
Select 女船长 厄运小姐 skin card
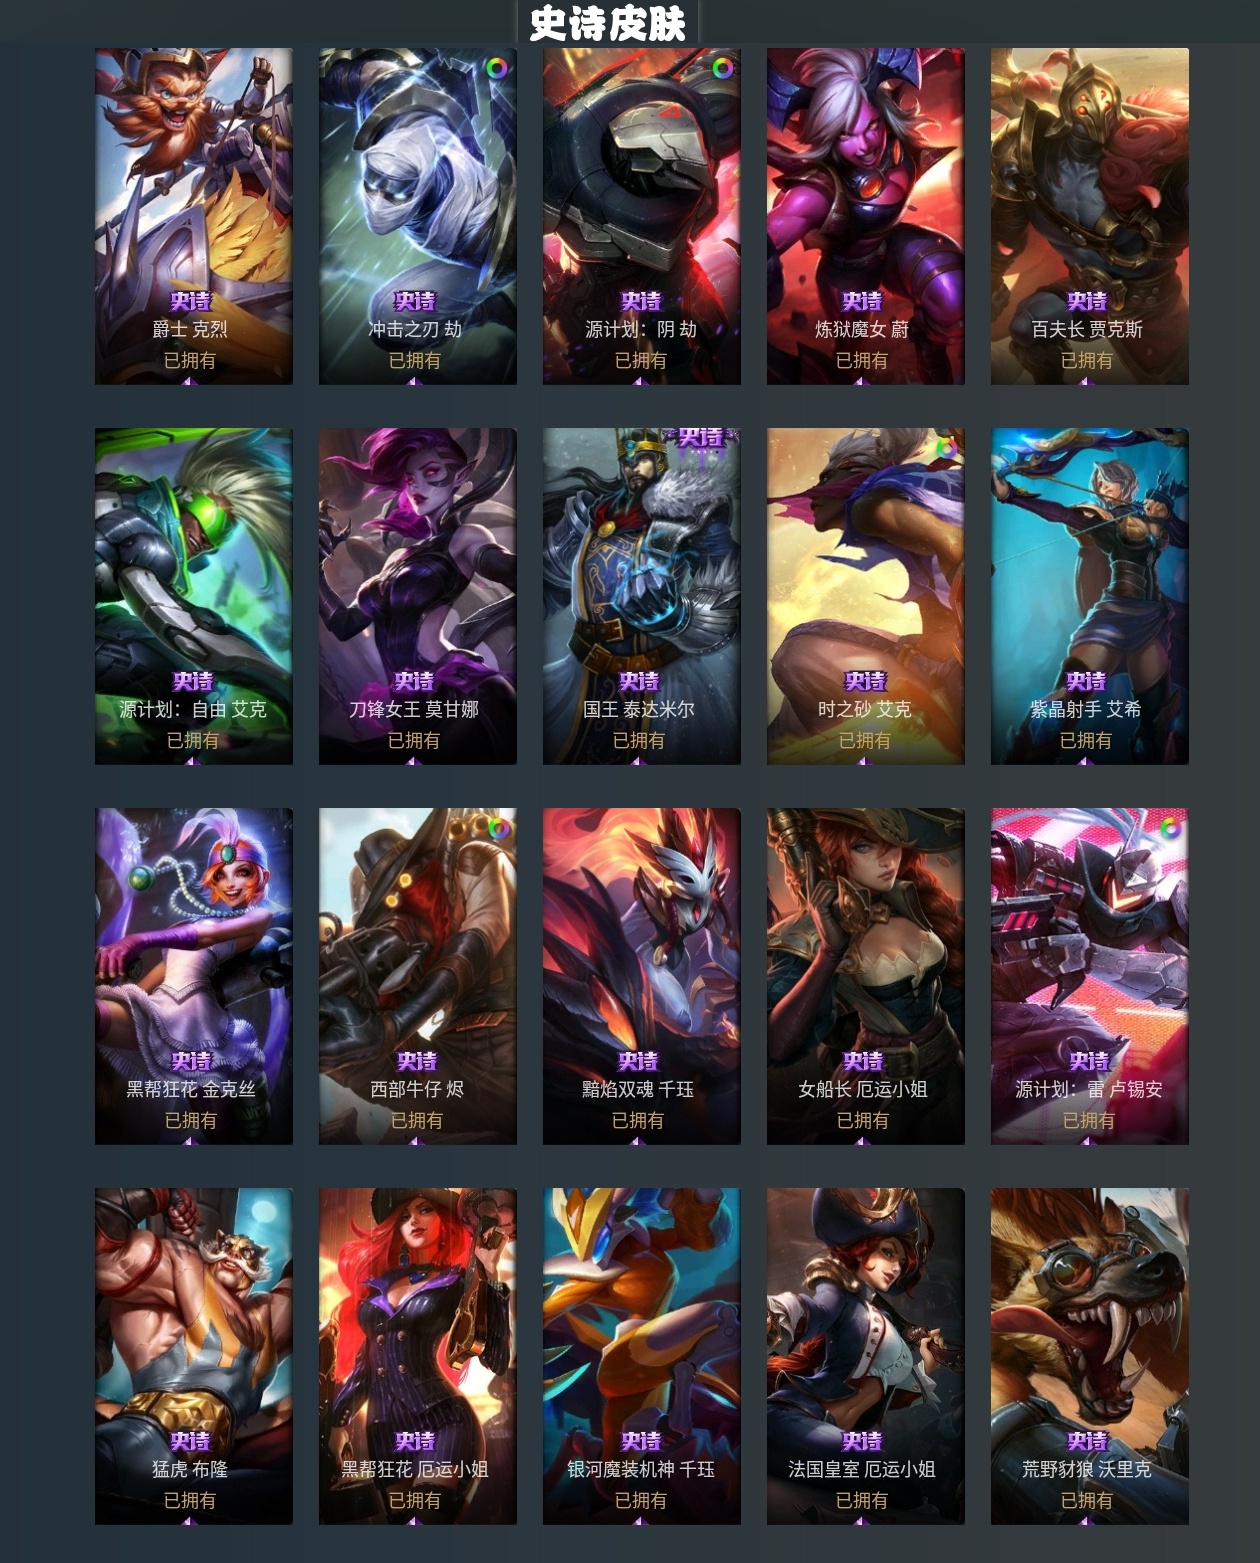pyautogui.click(x=865, y=976)
